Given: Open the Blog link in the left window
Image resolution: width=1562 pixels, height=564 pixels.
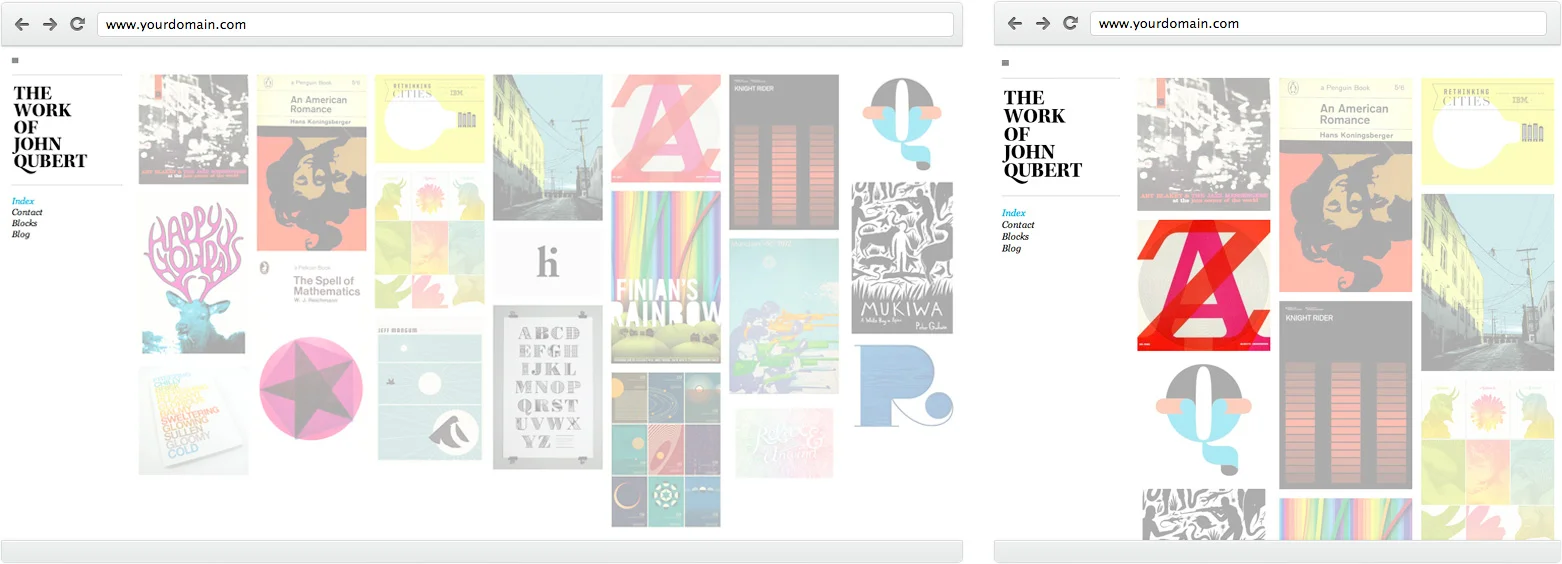Looking at the screenshot, I should [21, 234].
